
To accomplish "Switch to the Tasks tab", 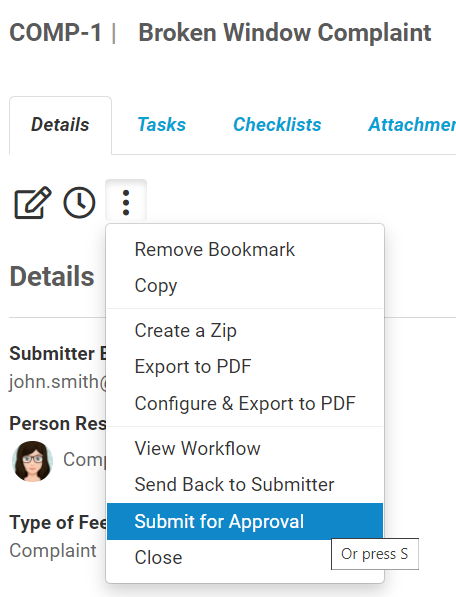I will click(161, 125).
